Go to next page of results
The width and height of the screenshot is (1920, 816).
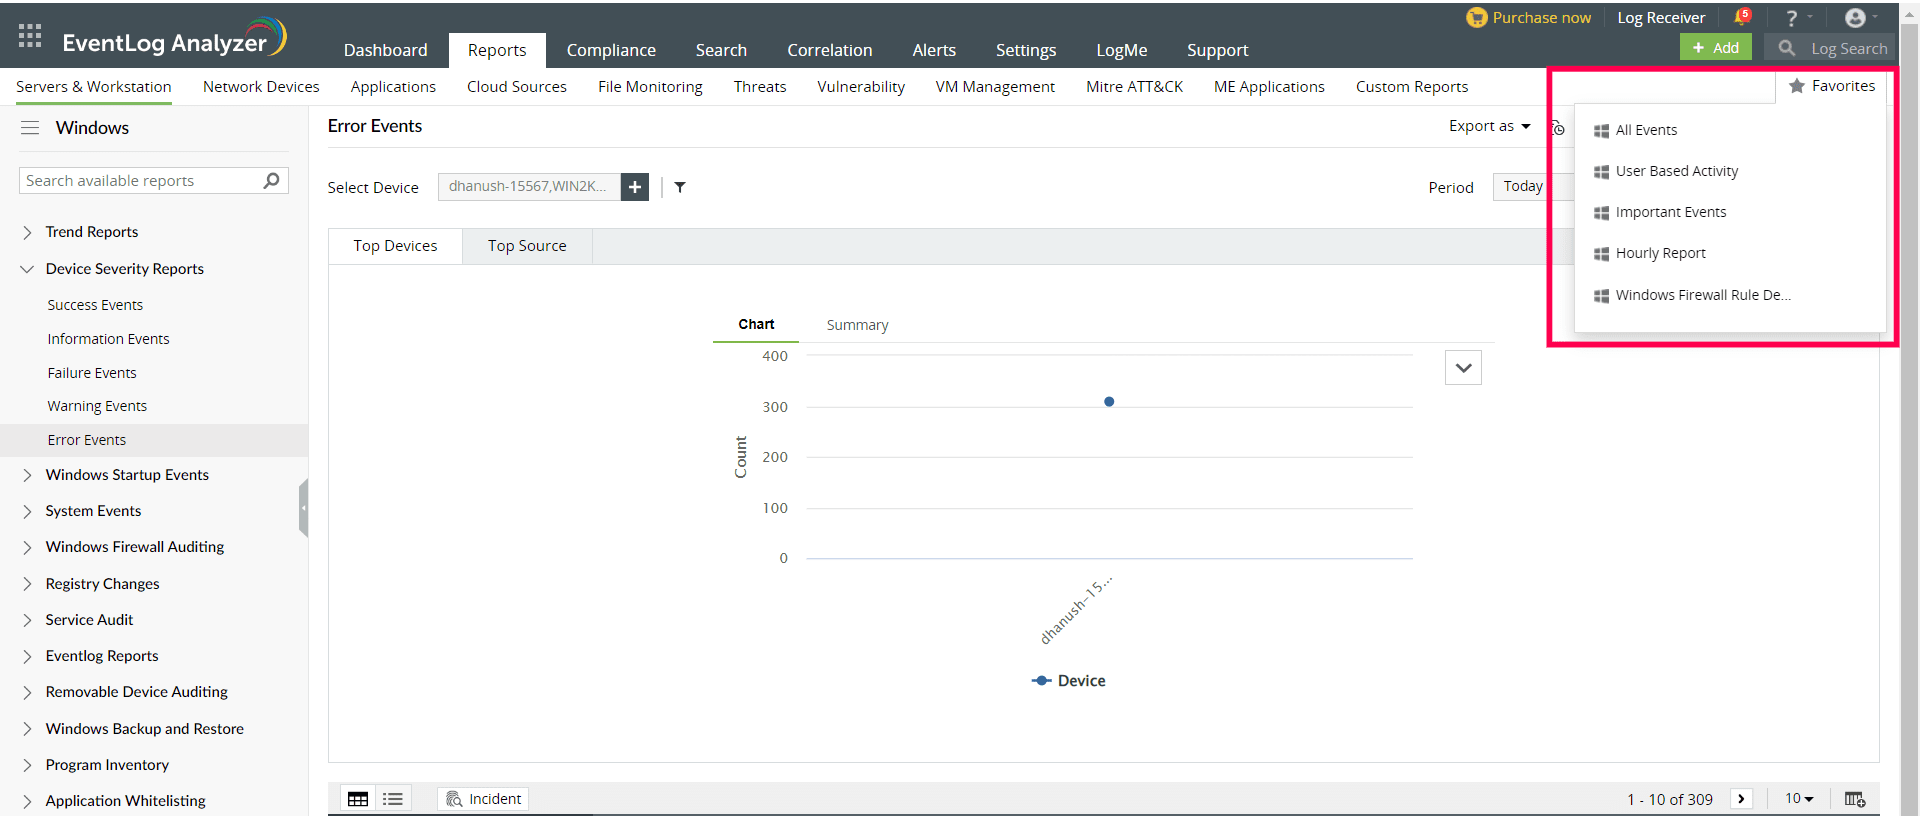pyautogui.click(x=1742, y=799)
